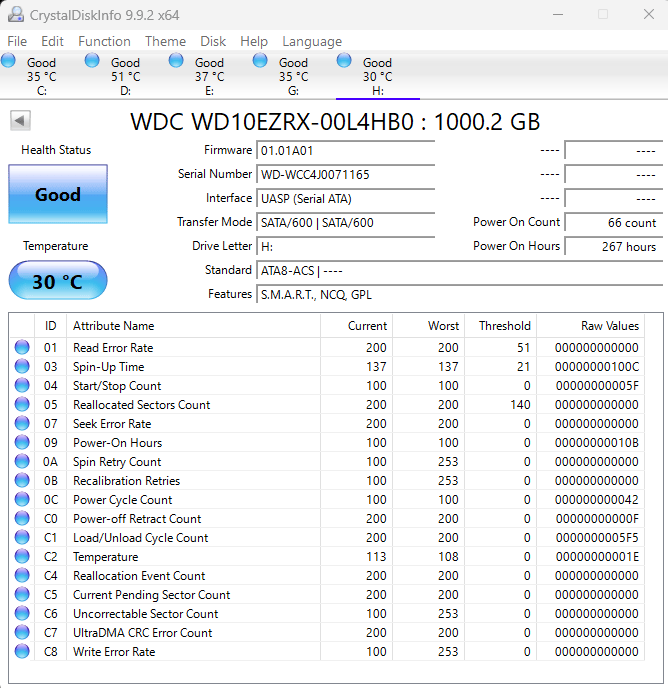Open the Disk menu
Screen dimensions: 668x688
click(x=213, y=41)
